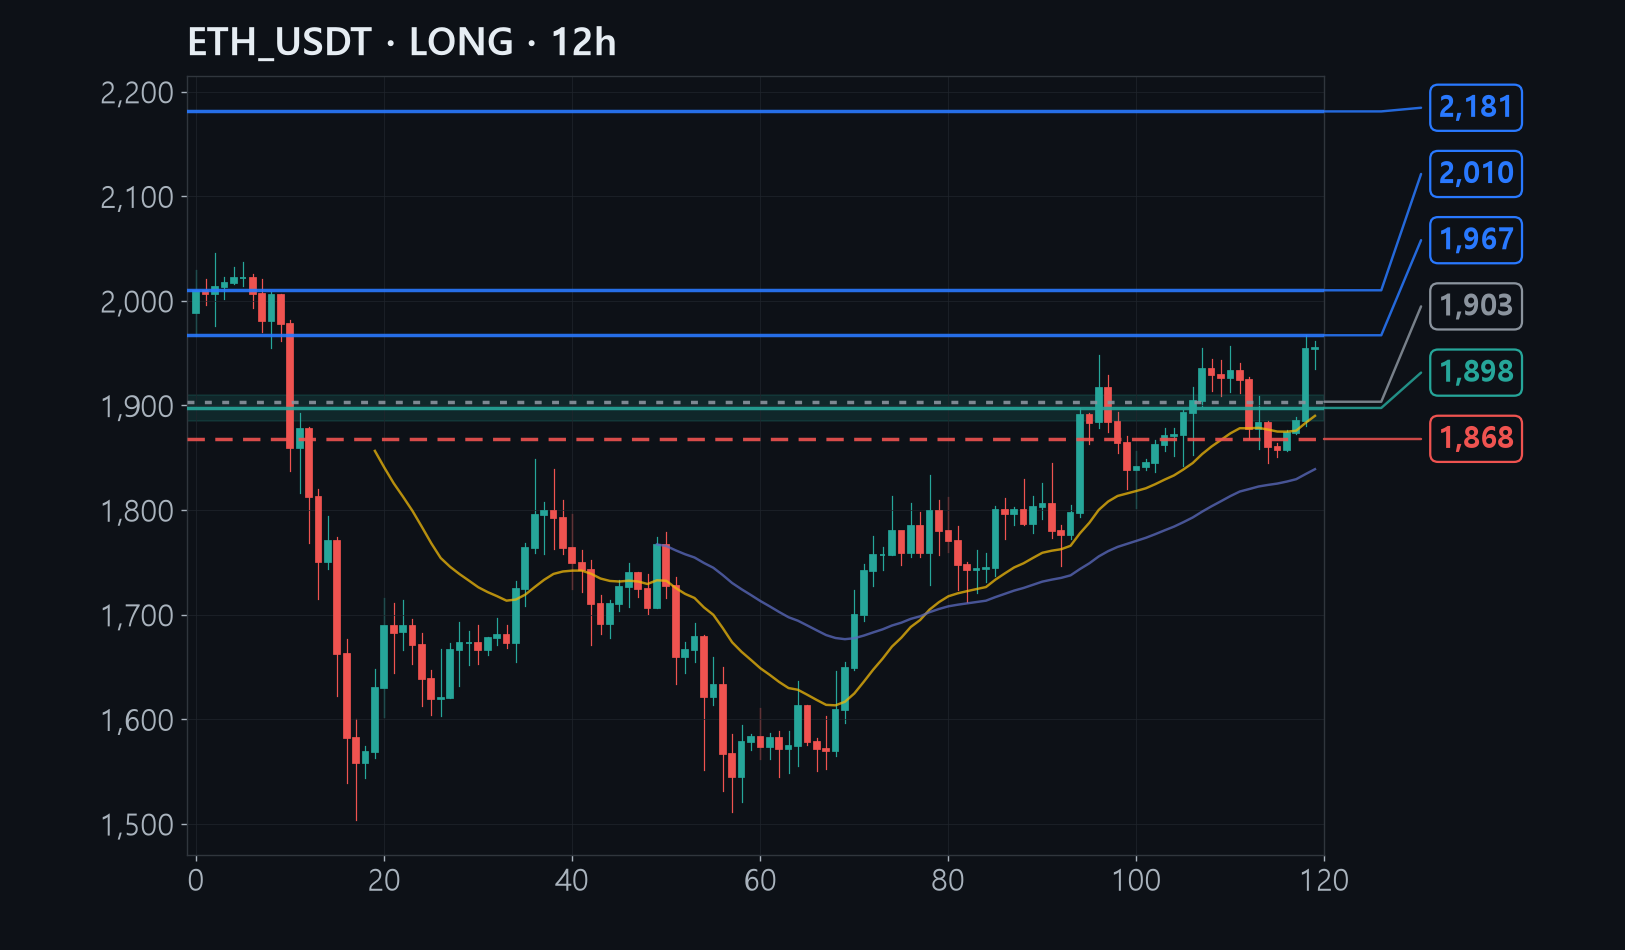Click the gray 1,903 price label
Image resolution: width=1625 pixels, height=950 pixels.
coord(1475,305)
